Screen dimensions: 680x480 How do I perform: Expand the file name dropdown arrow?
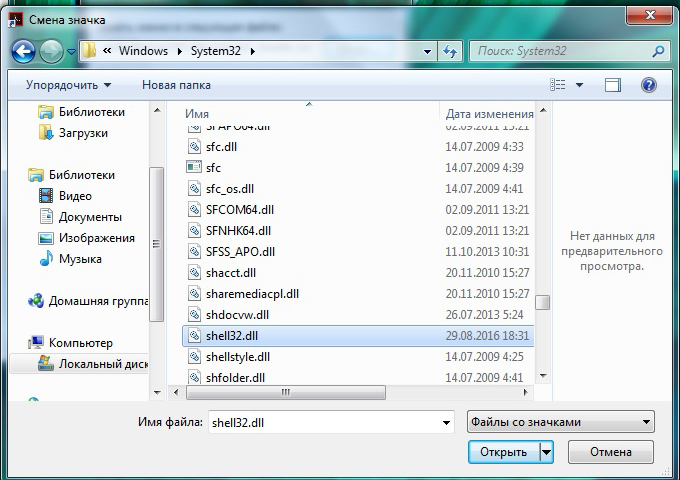[x=445, y=422]
